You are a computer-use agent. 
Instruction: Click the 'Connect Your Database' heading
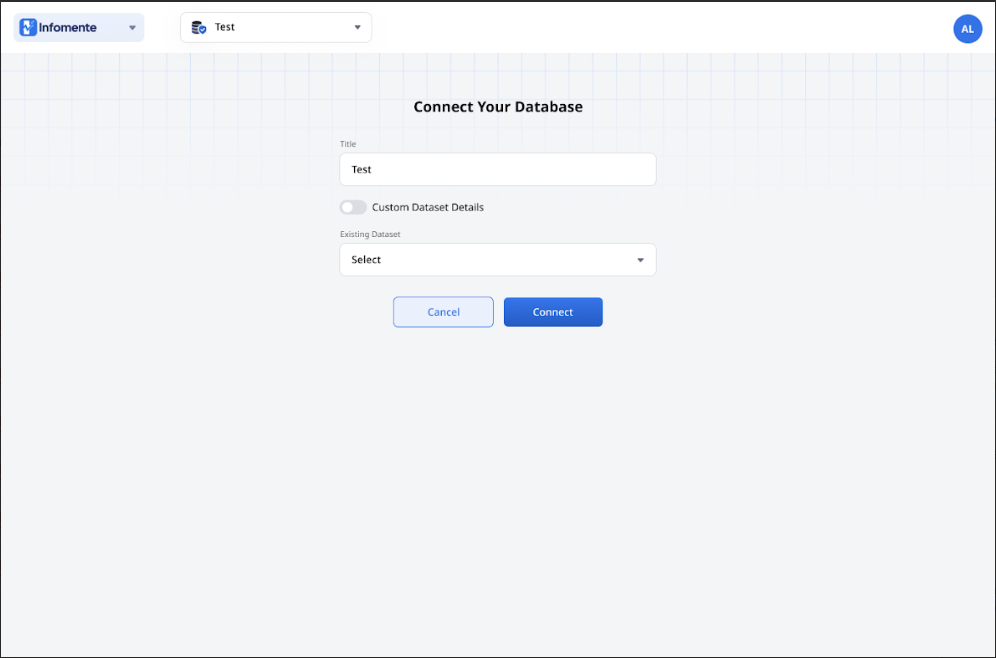click(x=498, y=107)
